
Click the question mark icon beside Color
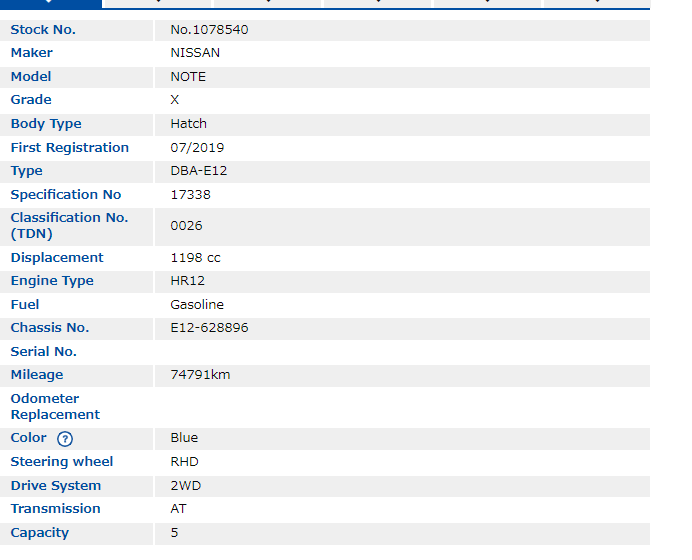65,439
